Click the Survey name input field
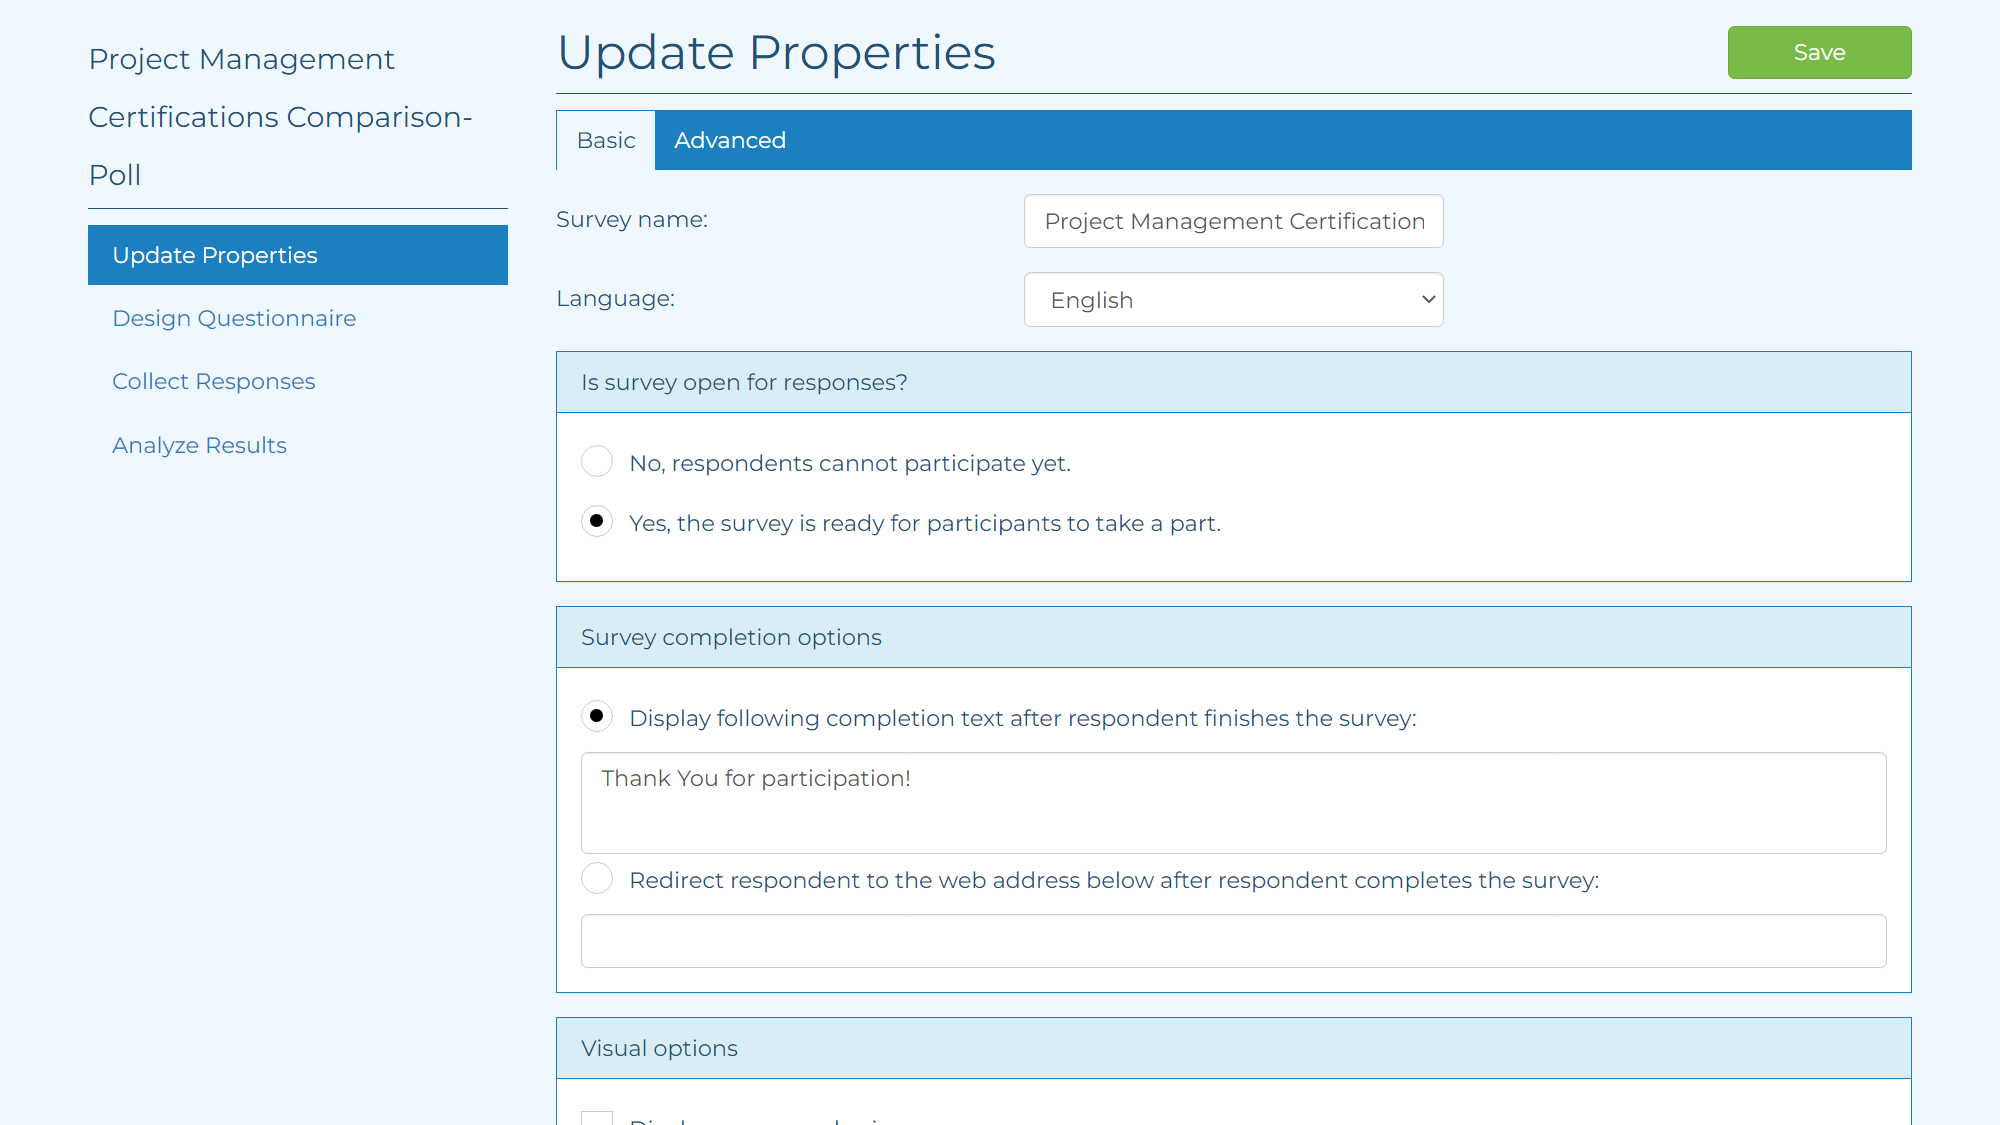The height and width of the screenshot is (1125, 2000). (x=1233, y=221)
